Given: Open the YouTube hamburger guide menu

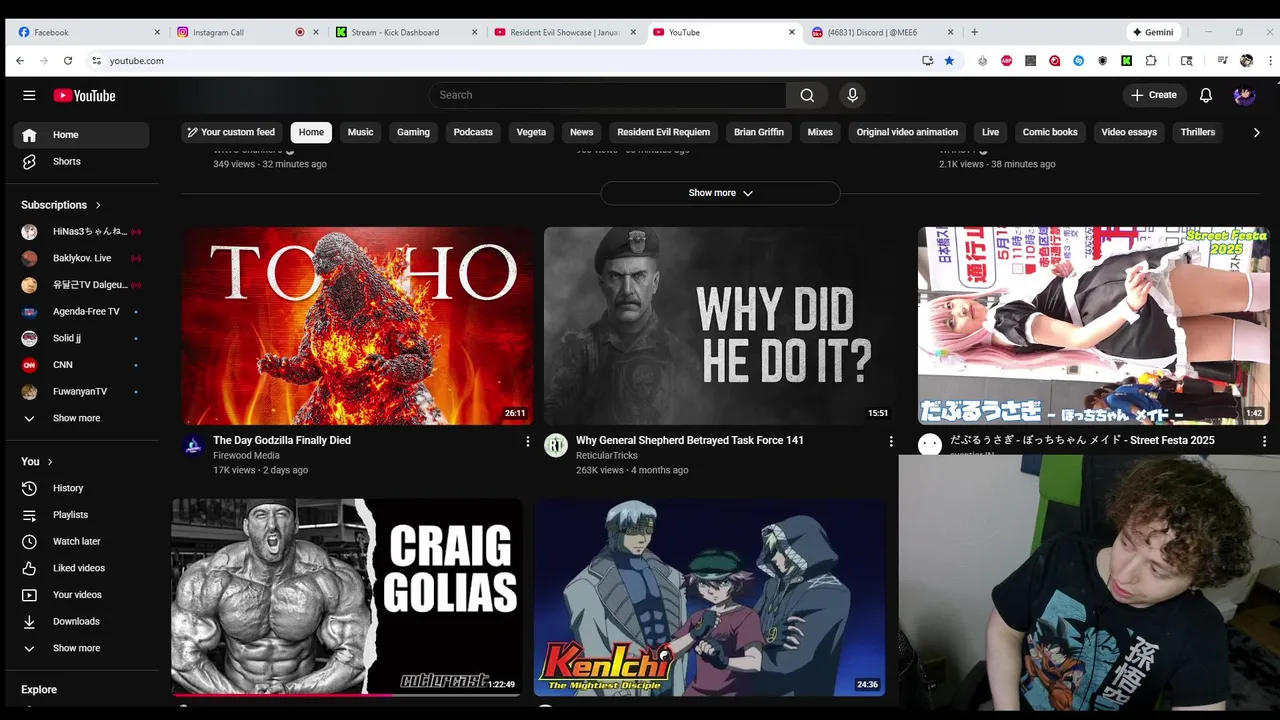Looking at the screenshot, I should (x=29, y=95).
